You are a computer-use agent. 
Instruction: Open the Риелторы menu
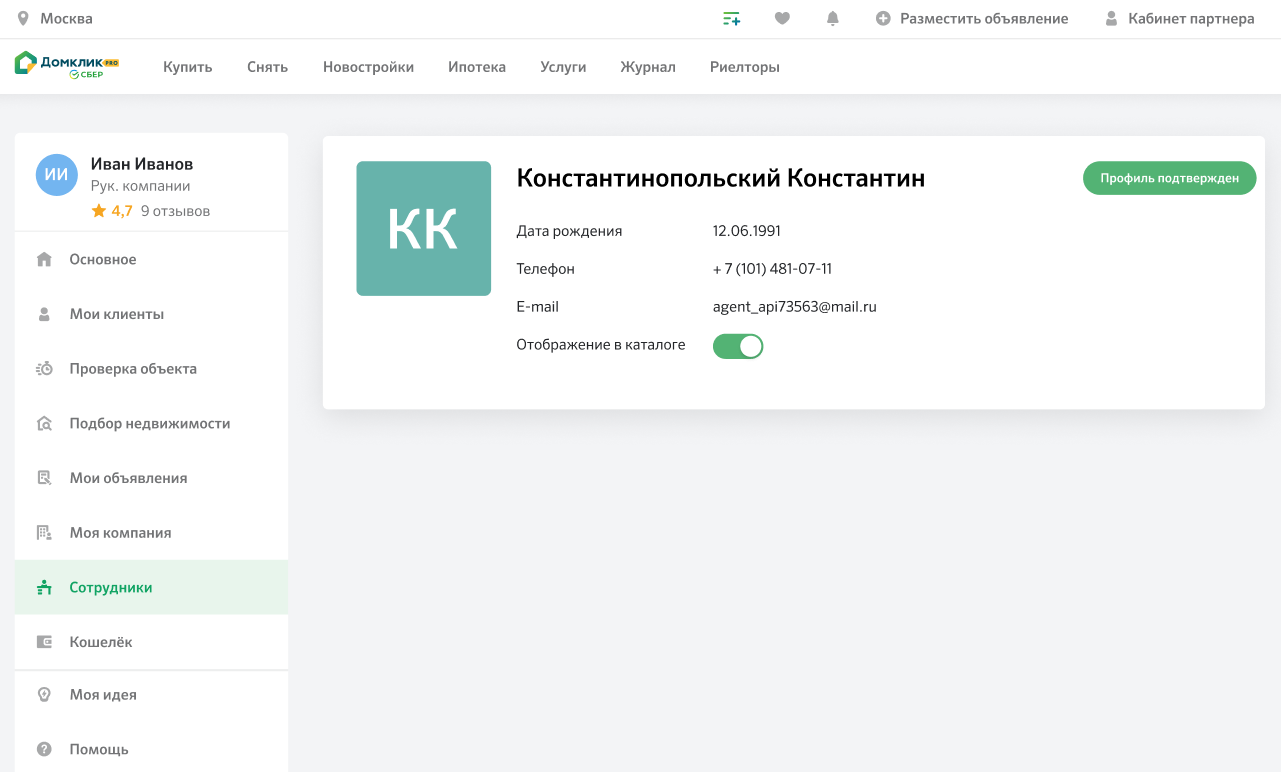[745, 67]
